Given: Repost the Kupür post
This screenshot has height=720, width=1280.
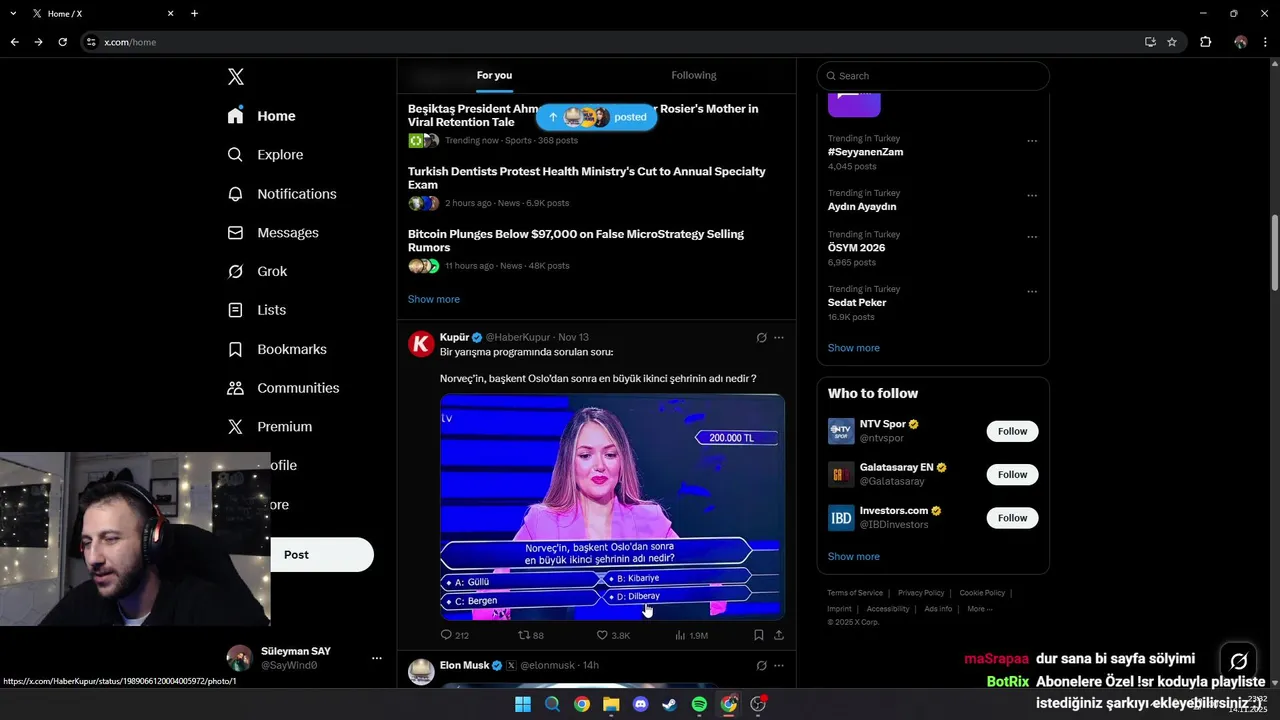Looking at the screenshot, I should tap(531, 635).
